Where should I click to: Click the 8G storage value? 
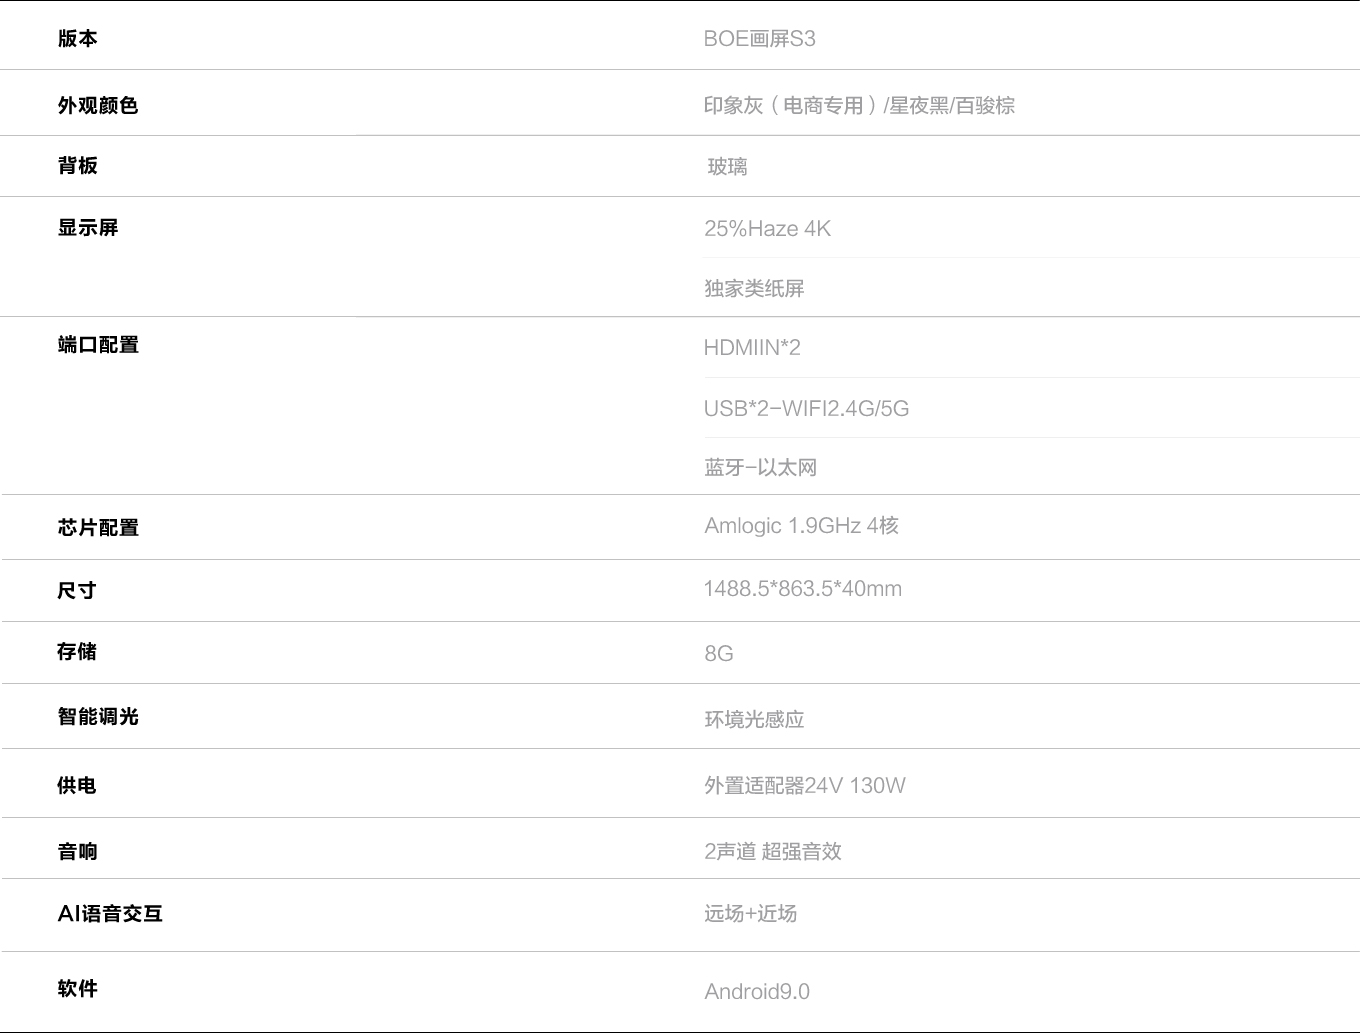pos(718,654)
